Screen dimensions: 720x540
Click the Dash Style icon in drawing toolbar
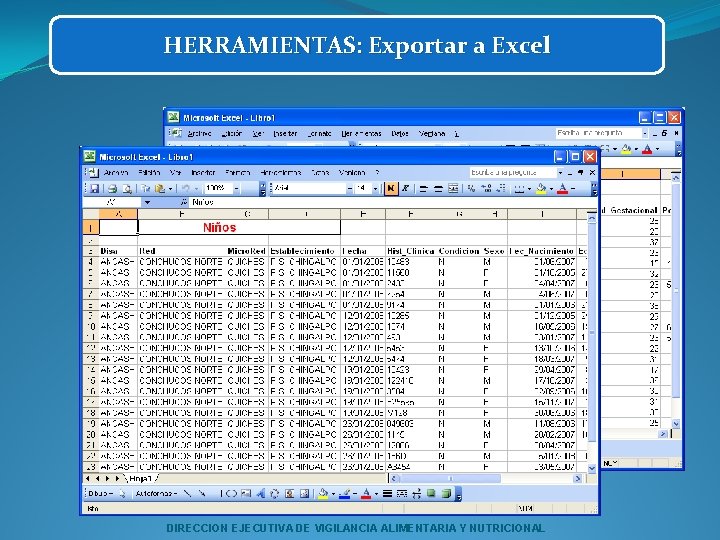click(x=402, y=494)
